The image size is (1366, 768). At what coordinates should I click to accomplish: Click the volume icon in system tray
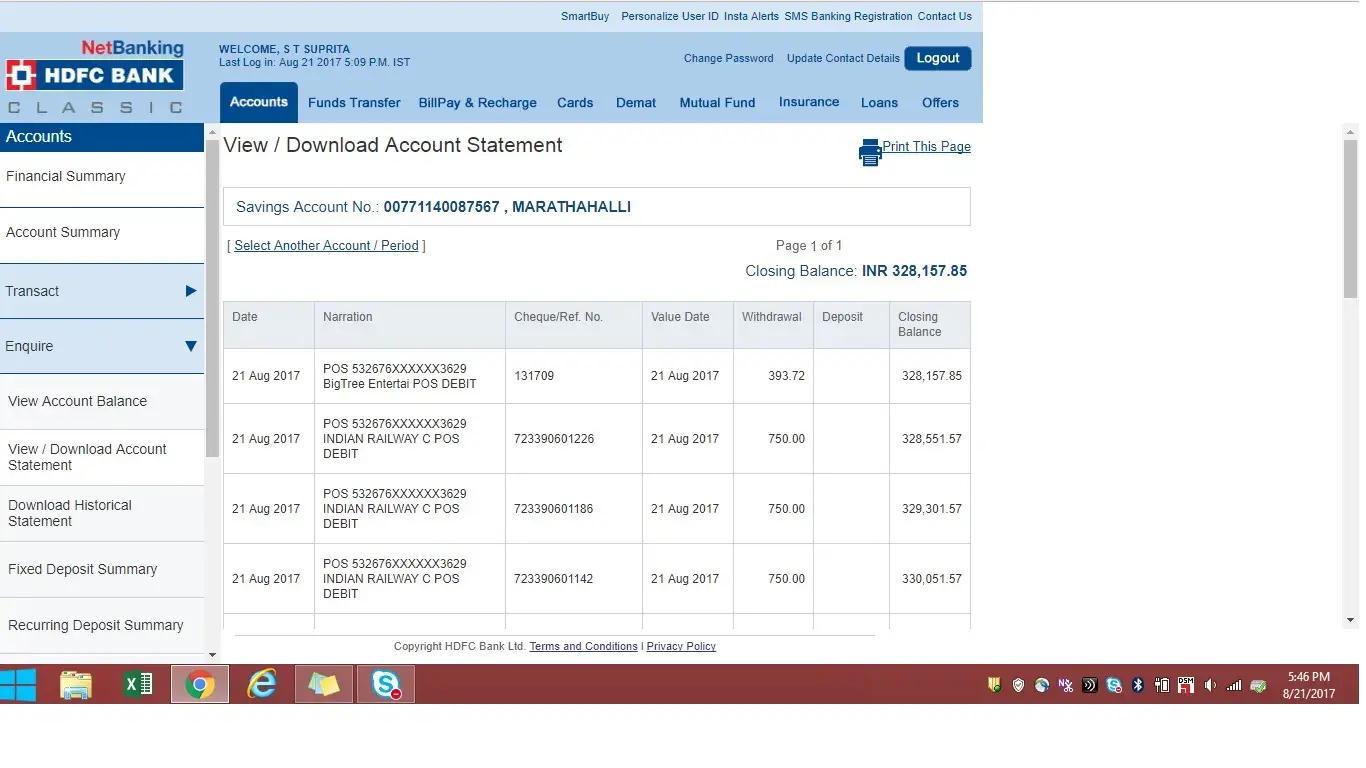[x=1210, y=685]
